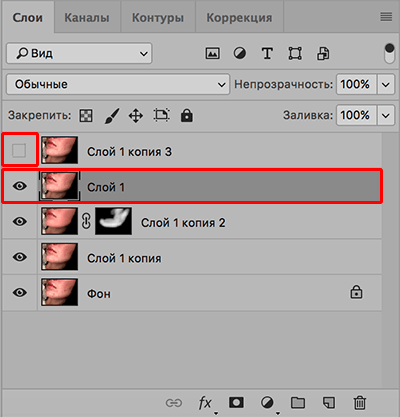Screen dimensions: 400x417
Task: Lock position move arrows icon
Action: pyautogui.click(x=136, y=116)
